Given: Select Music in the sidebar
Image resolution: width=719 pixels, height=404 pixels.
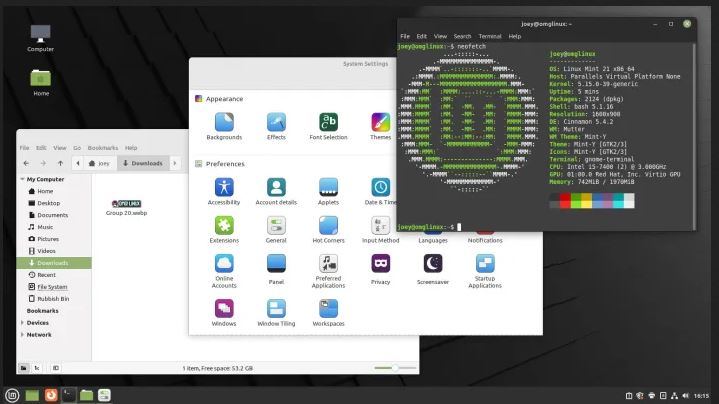Looking at the screenshot, I should pyautogui.click(x=54, y=227).
